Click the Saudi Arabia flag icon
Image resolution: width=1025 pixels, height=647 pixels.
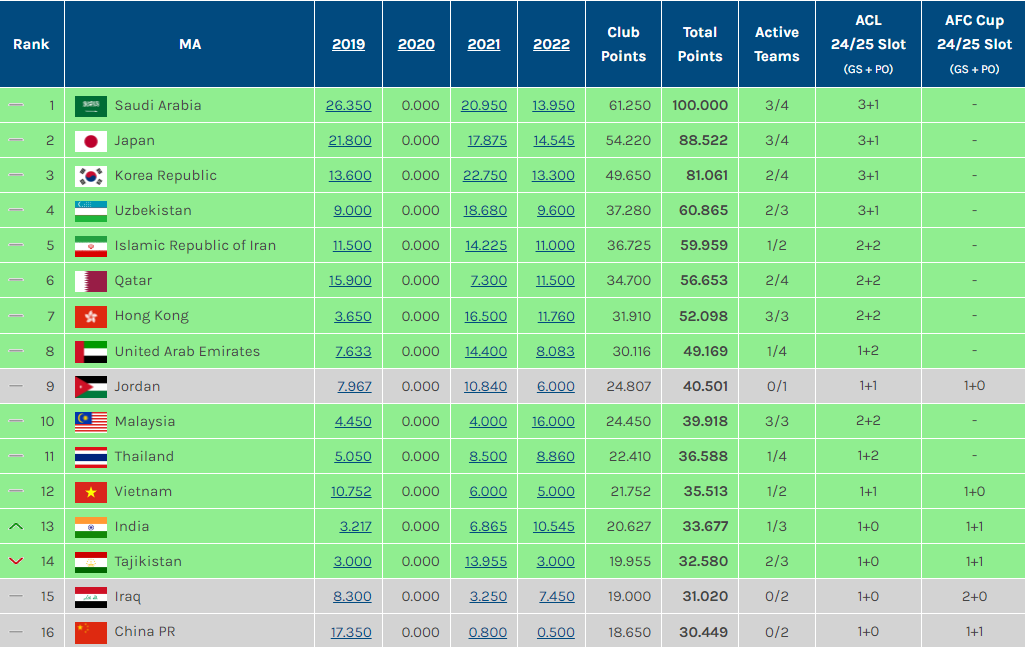point(91,106)
